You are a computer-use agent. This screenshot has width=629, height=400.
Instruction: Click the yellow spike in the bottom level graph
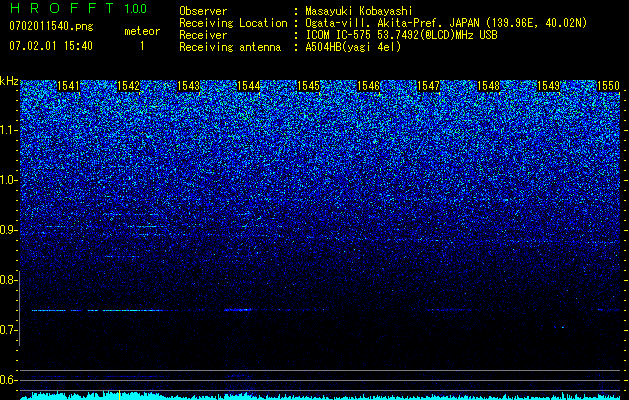120,394
